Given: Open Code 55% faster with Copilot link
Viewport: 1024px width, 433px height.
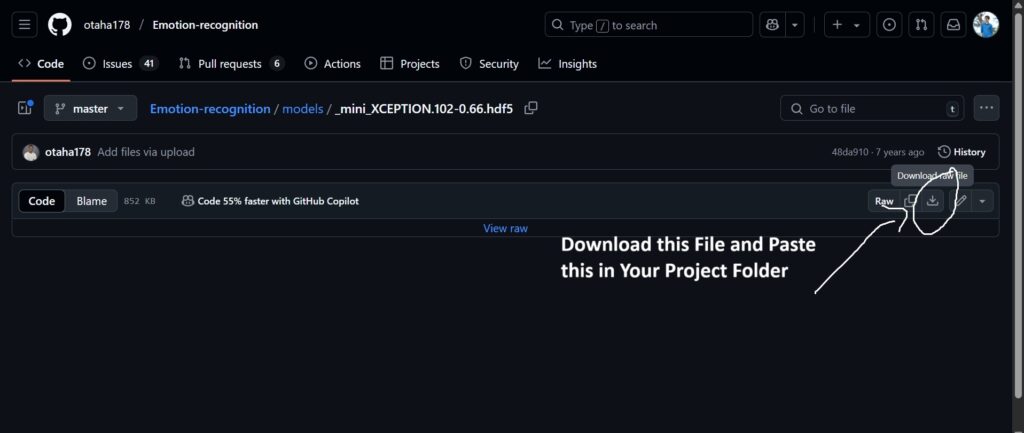Looking at the screenshot, I should 270,200.
